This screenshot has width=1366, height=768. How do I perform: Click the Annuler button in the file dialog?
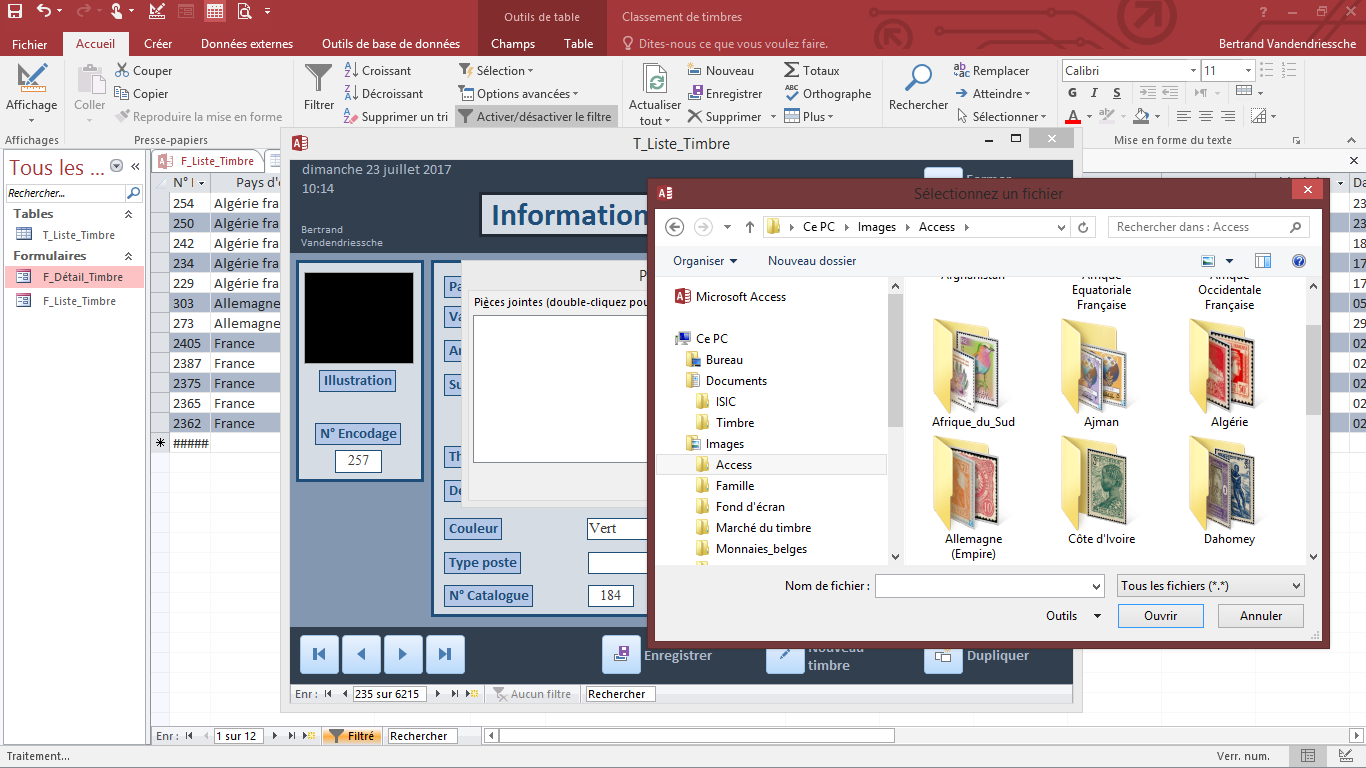pyautogui.click(x=1261, y=616)
